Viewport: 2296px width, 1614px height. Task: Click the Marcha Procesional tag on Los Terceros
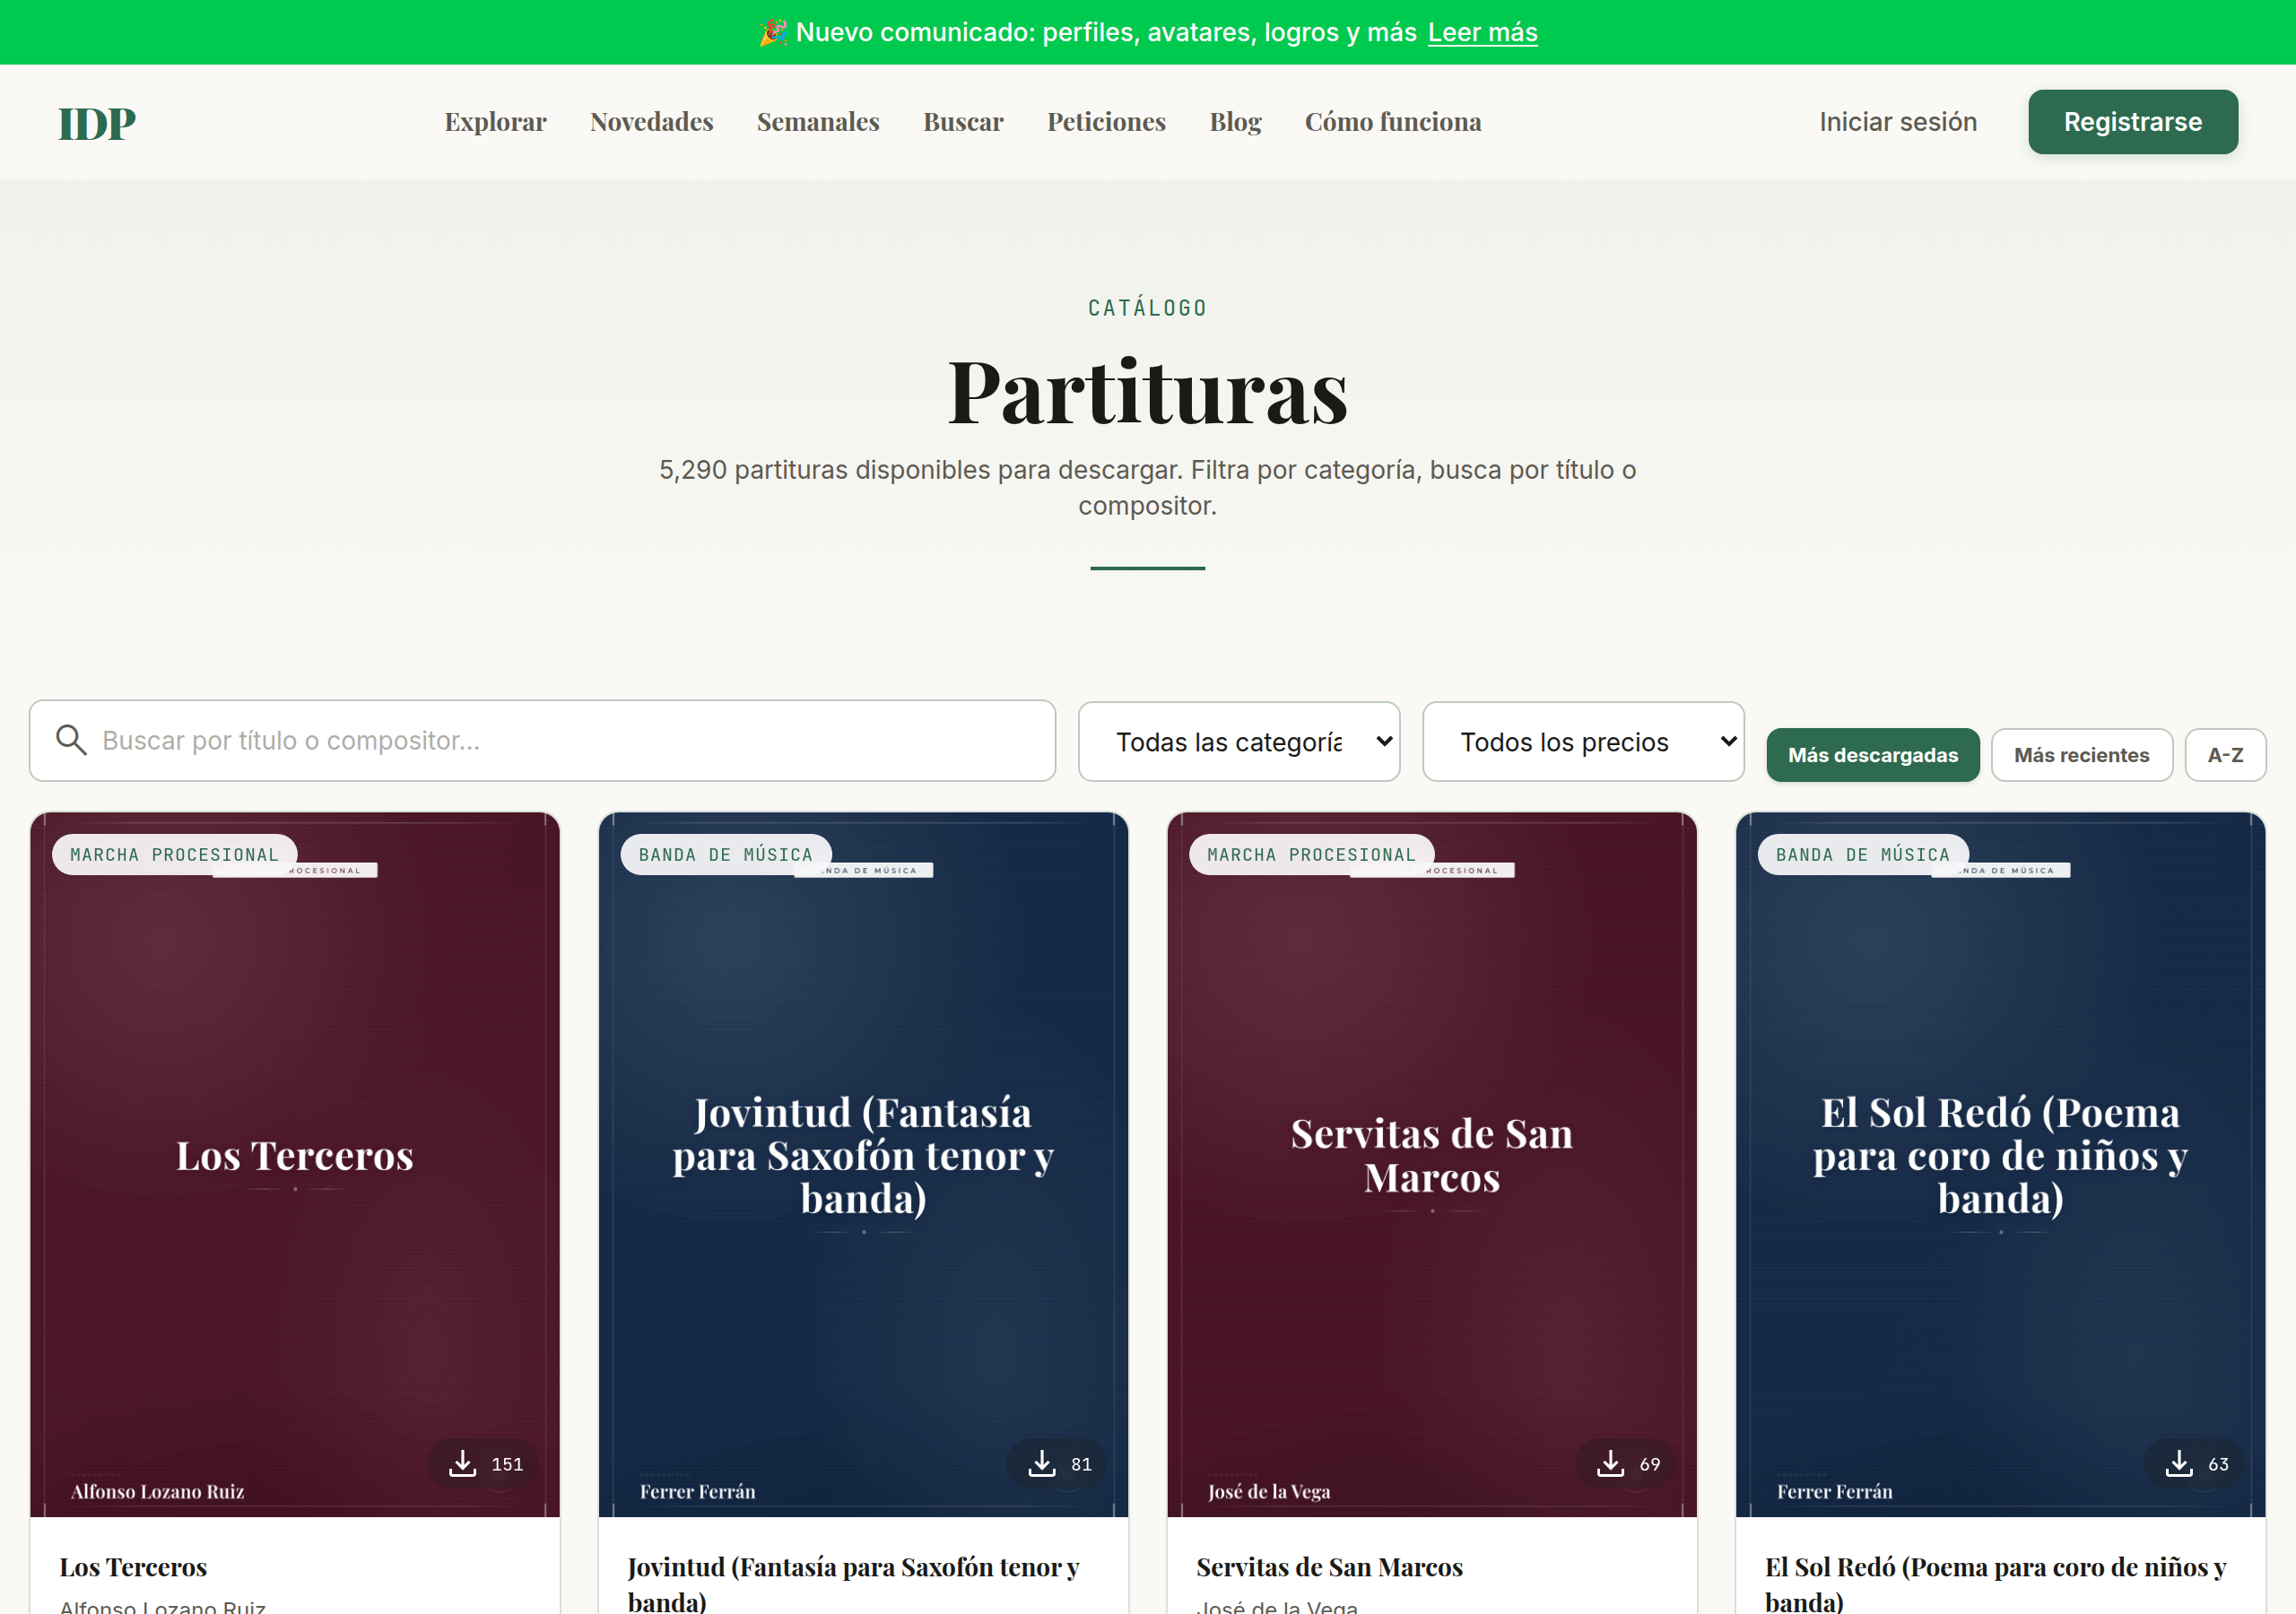pyautogui.click(x=174, y=855)
